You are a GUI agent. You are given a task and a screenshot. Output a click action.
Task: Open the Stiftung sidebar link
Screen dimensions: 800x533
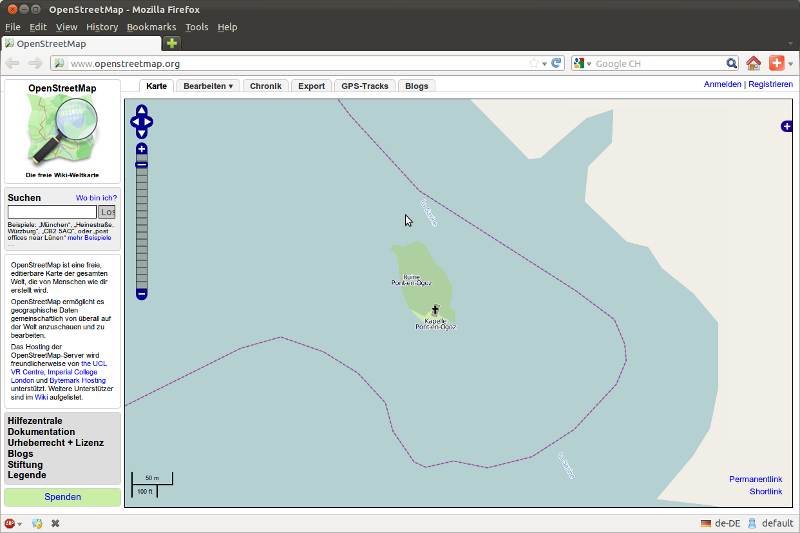pos(25,465)
